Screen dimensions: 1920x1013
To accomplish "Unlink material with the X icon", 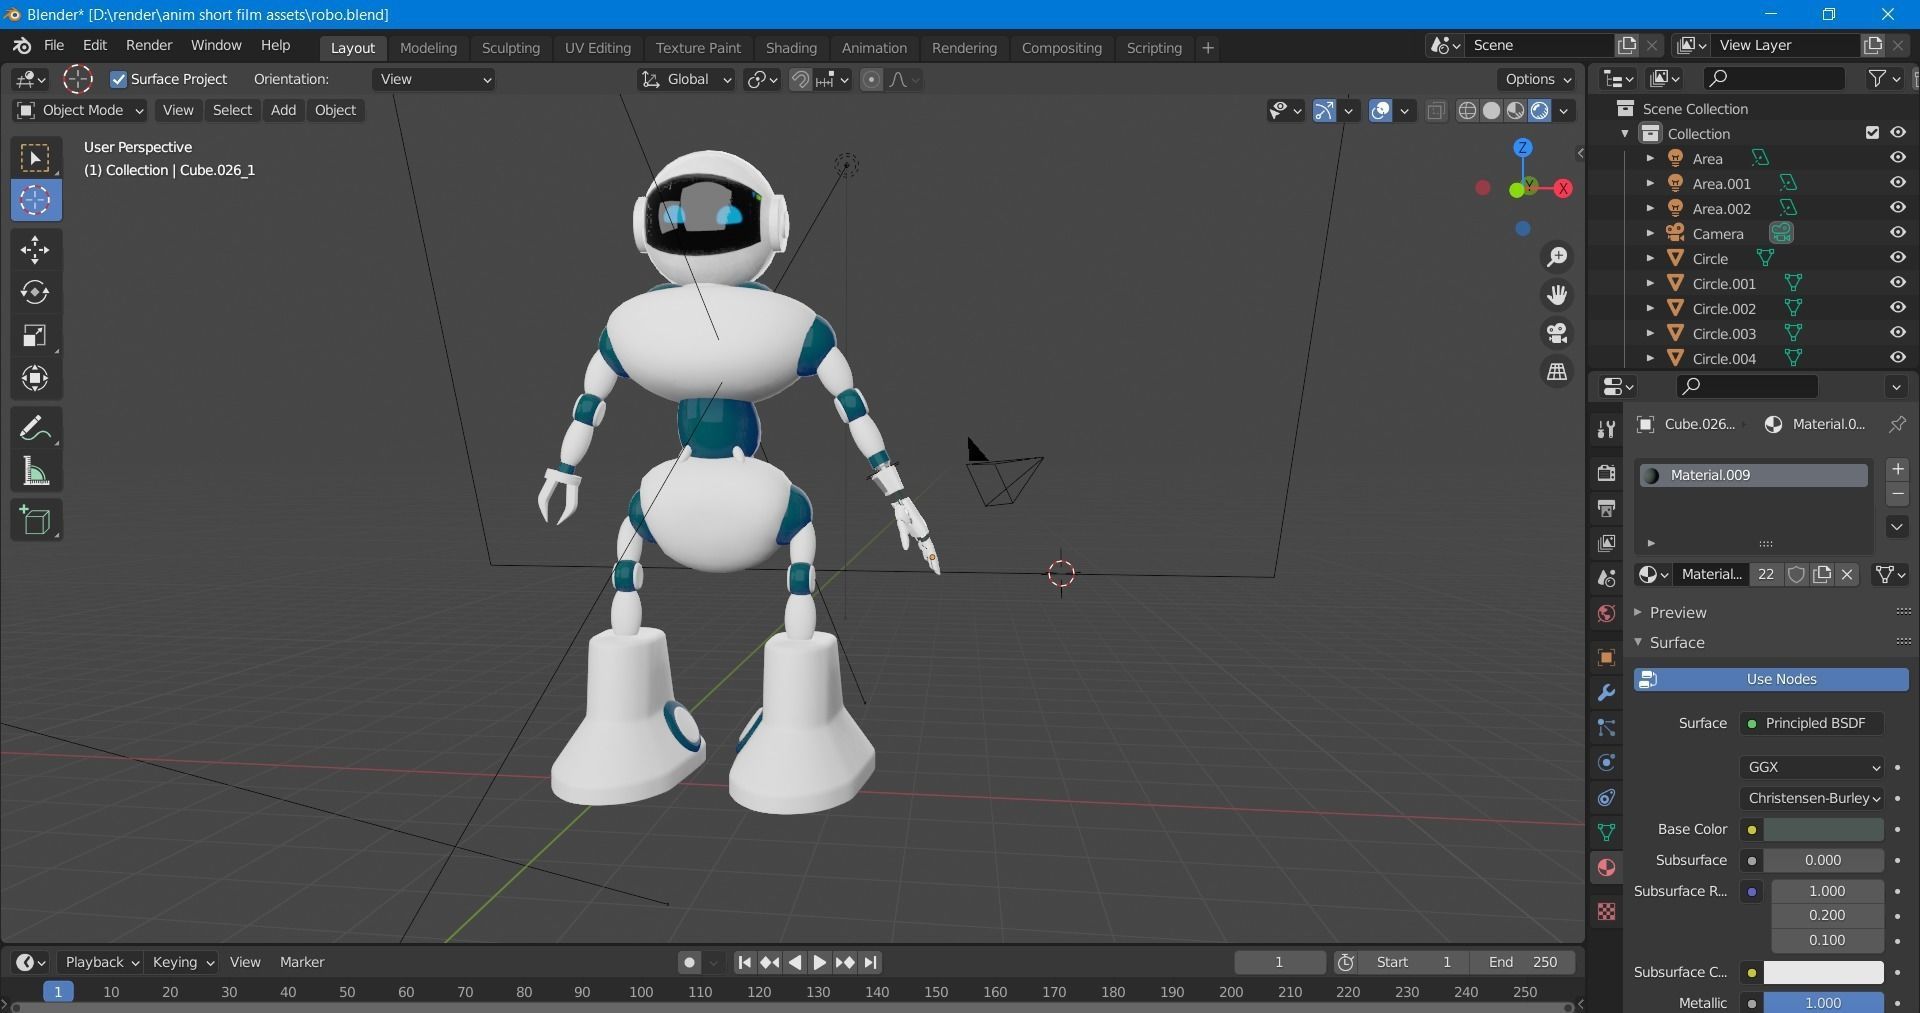I will (1847, 574).
